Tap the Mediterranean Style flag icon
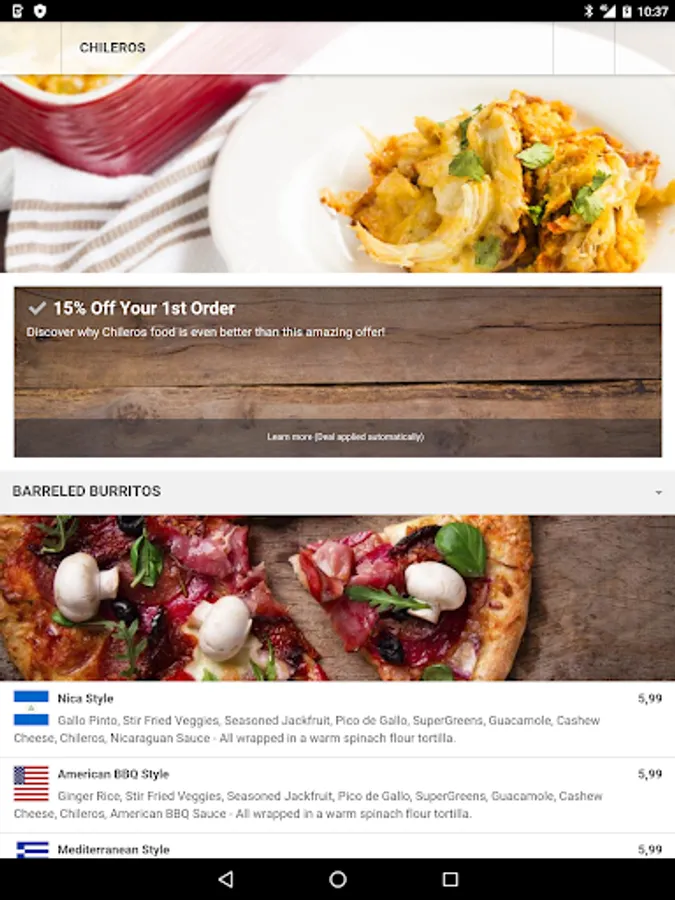 click(31, 850)
